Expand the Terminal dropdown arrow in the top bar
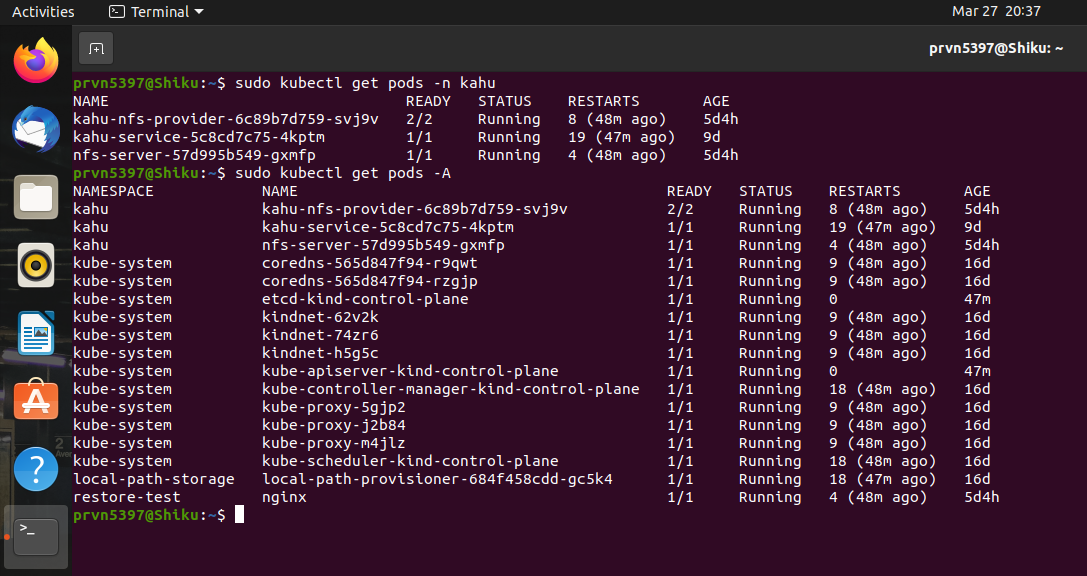This screenshot has width=1087, height=576. point(198,11)
